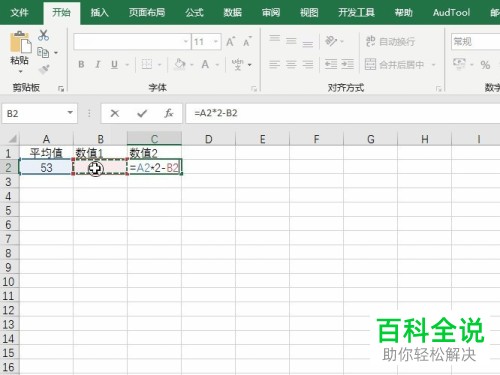Click the Borders icon

tap(147, 64)
